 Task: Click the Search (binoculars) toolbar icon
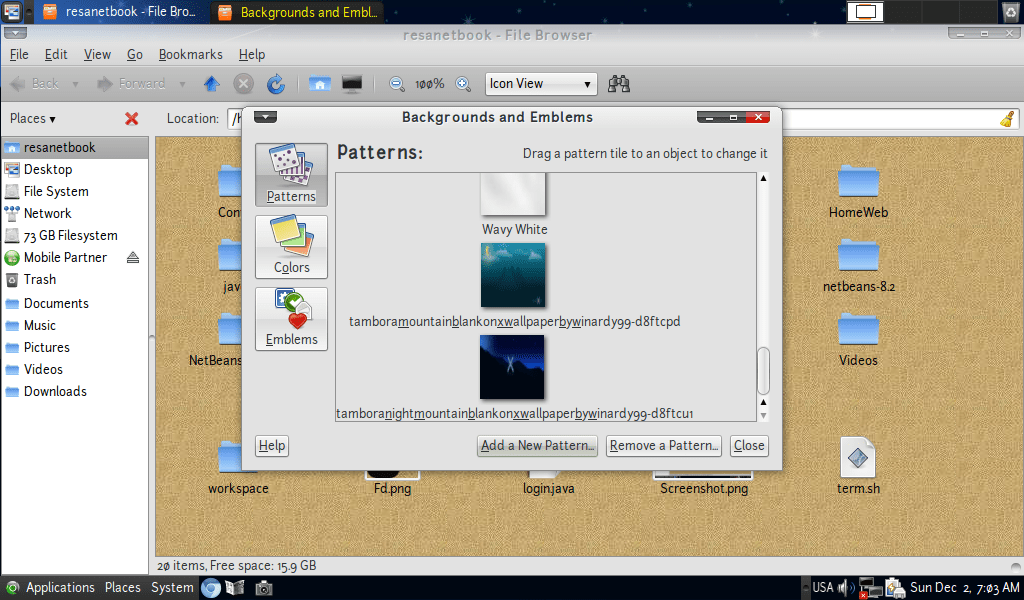point(618,84)
